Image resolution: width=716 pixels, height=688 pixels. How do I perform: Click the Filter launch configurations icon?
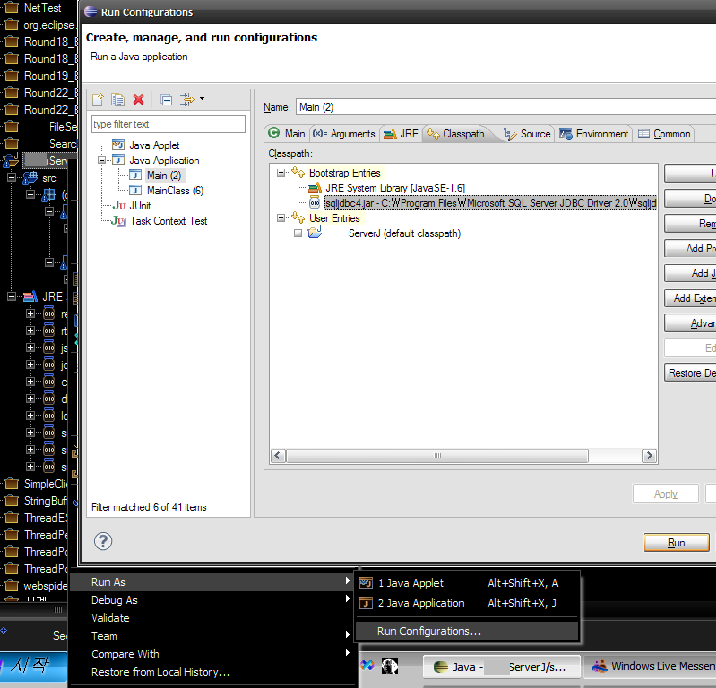(x=187, y=99)
